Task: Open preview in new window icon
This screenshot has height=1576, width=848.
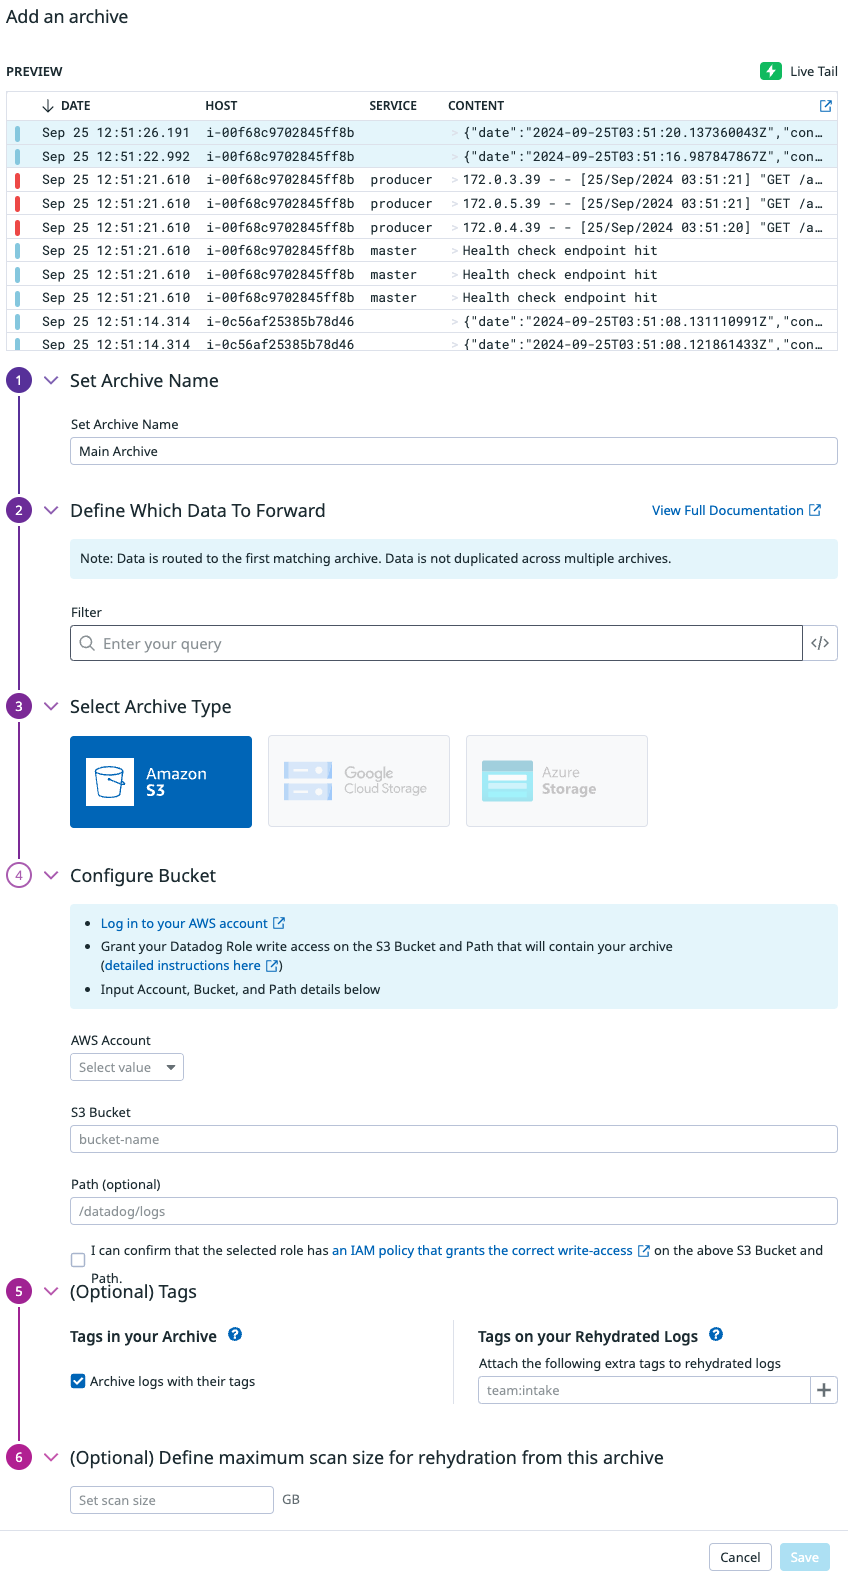Action: (826, 106)
